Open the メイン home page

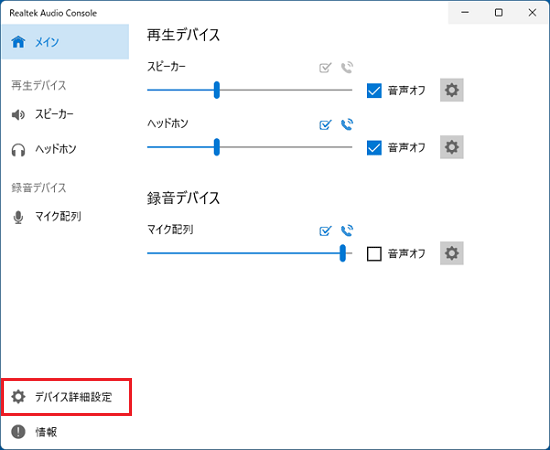tap(66, 42)
